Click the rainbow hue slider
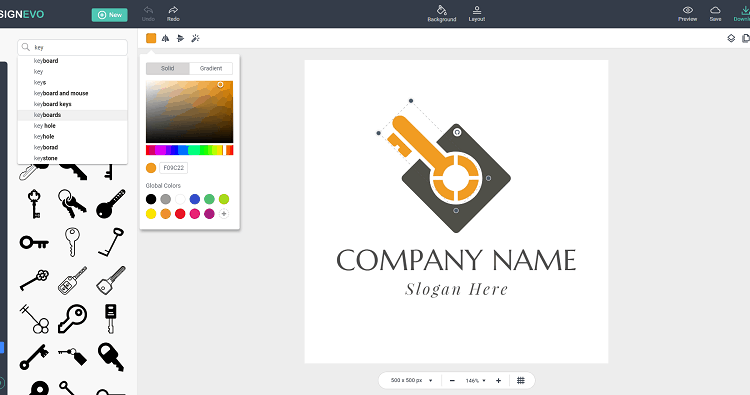750x395 pixels. [189, 150]
